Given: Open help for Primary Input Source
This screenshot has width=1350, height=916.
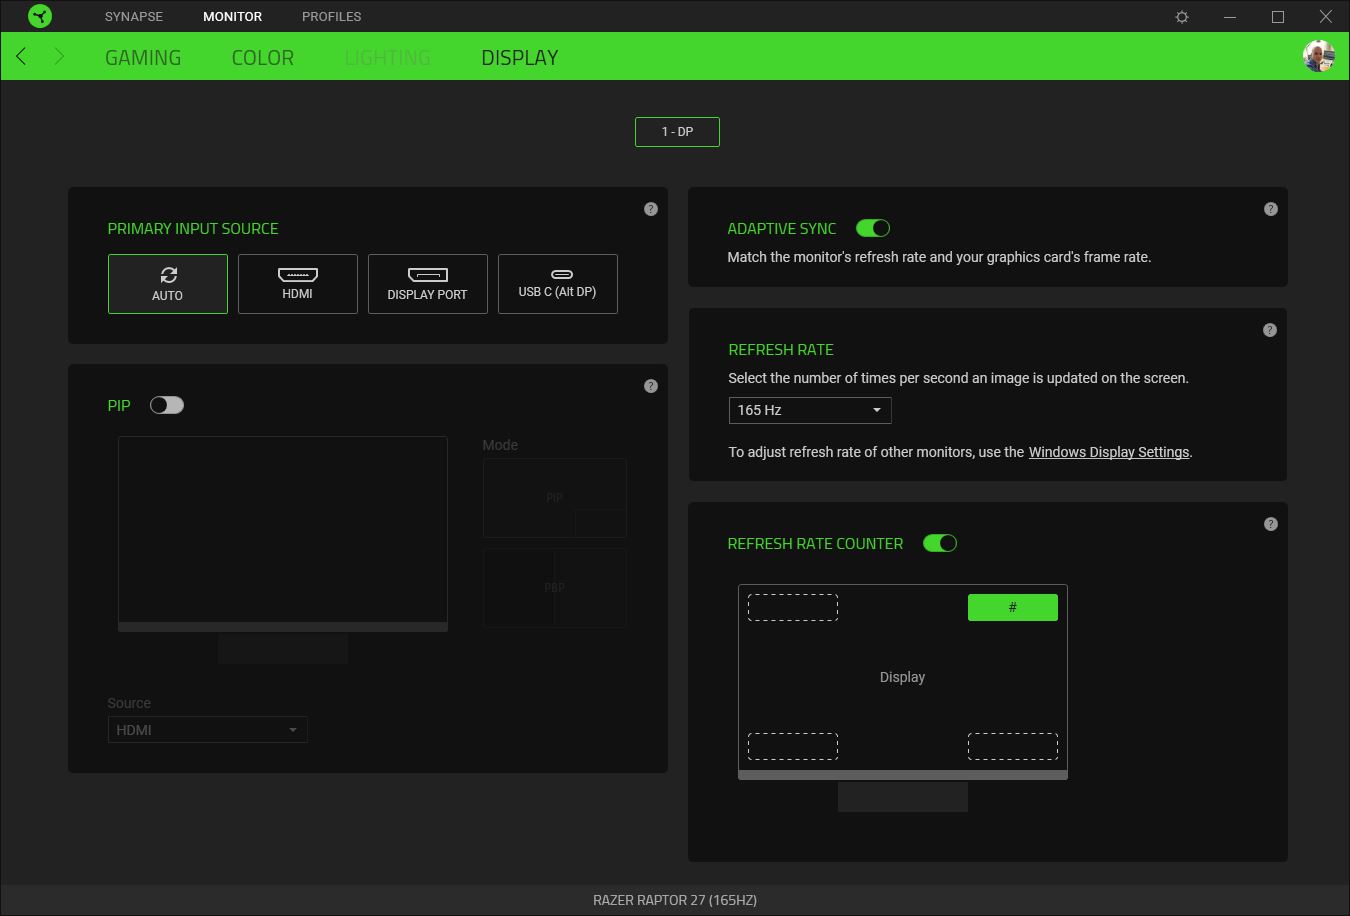Looking at the screenshot, I should (x=651, y=209).
